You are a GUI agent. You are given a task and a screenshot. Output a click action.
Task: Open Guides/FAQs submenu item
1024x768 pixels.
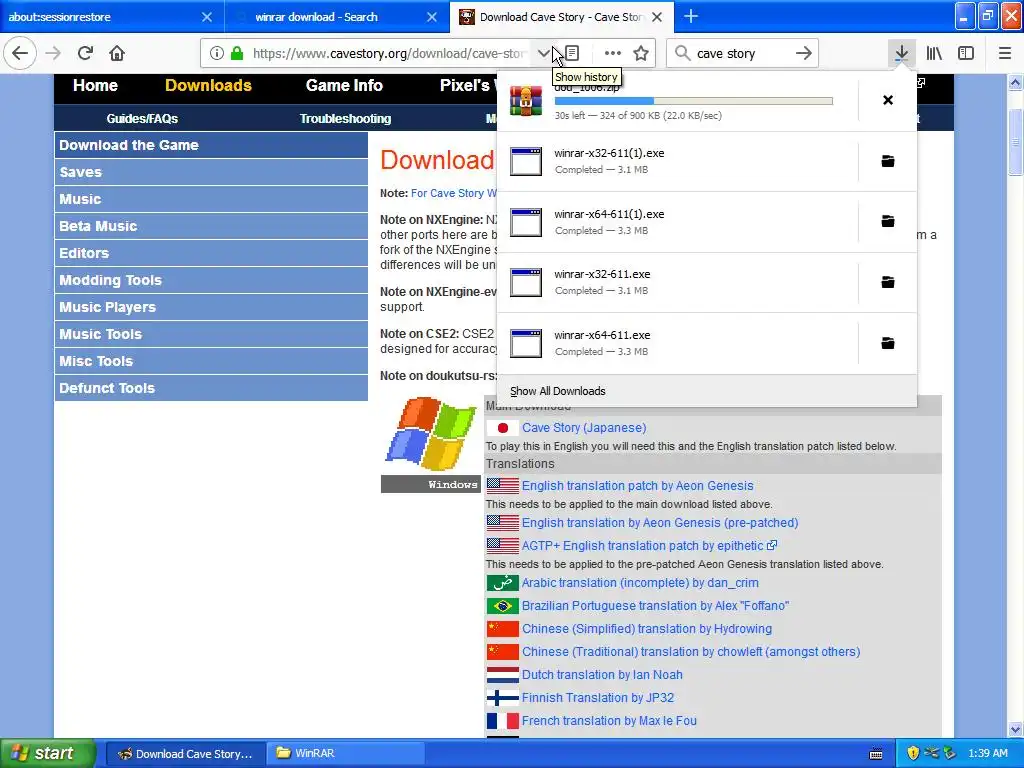click(142, 119)
